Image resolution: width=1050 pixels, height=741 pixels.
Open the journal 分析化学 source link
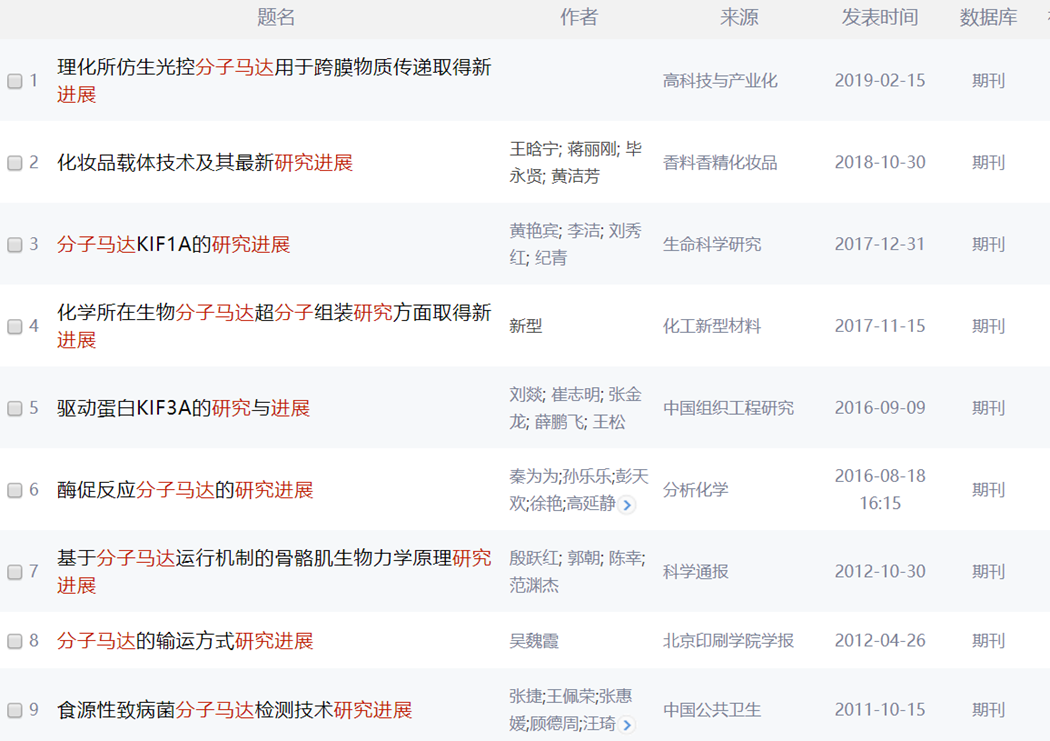click(x=695, y=490)
